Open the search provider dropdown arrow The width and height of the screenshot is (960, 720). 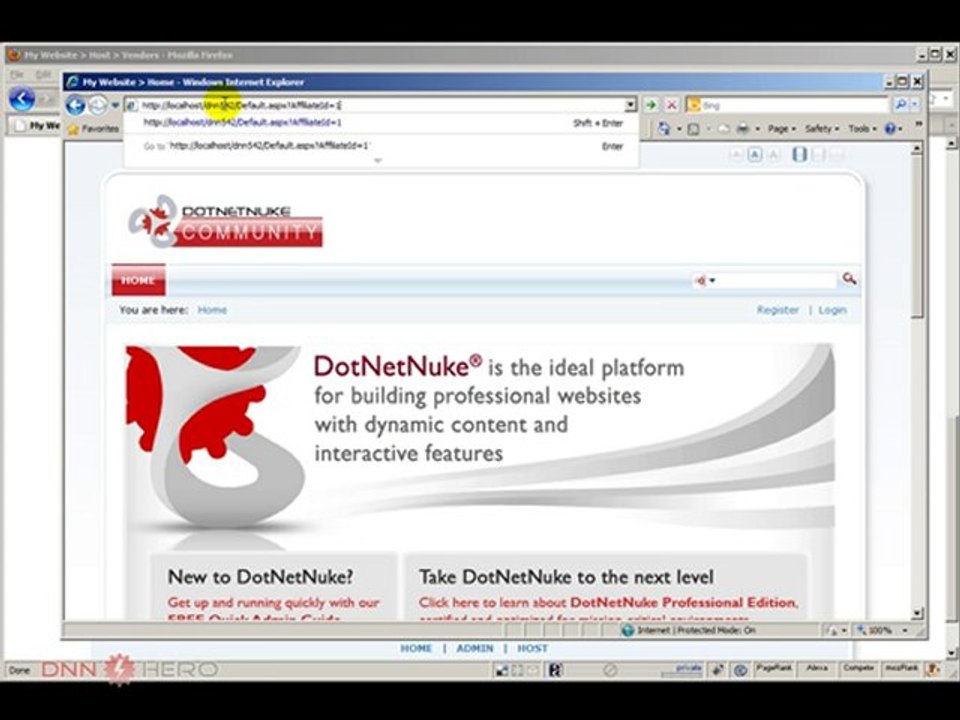[914, 105]
